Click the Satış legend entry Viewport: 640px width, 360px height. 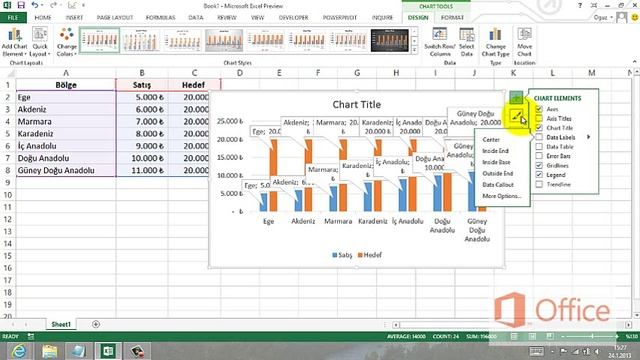342,255
